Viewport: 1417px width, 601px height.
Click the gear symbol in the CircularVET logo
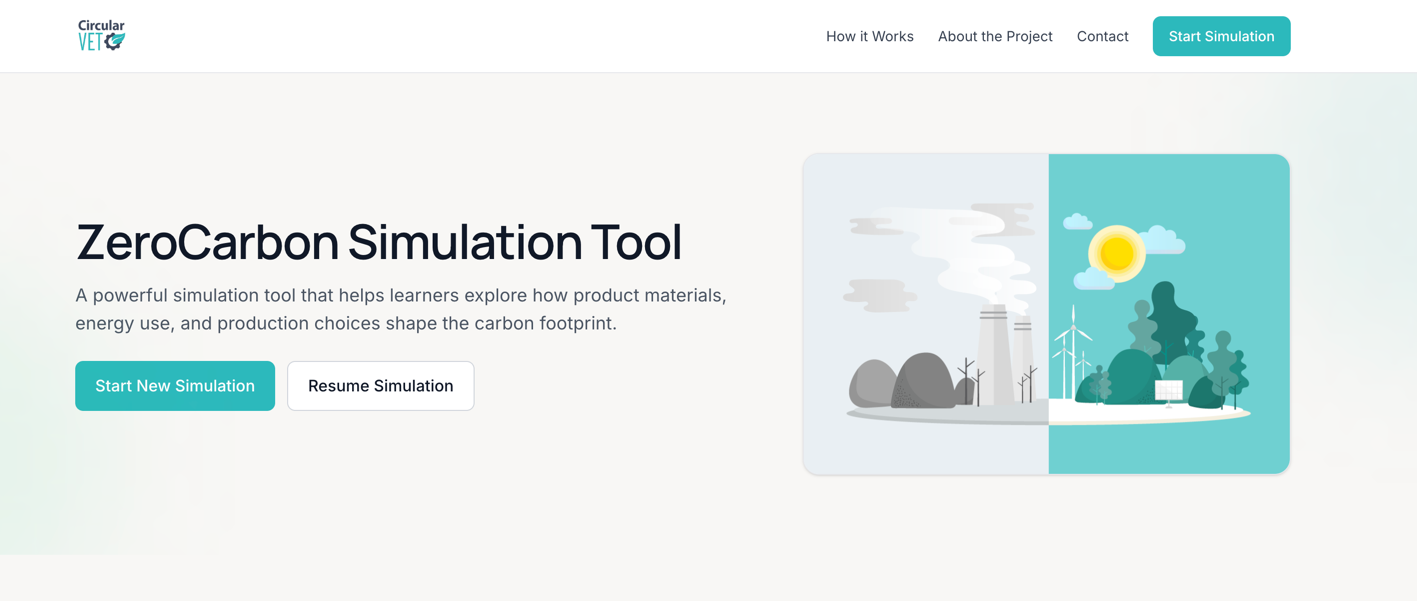pos(113,42)
